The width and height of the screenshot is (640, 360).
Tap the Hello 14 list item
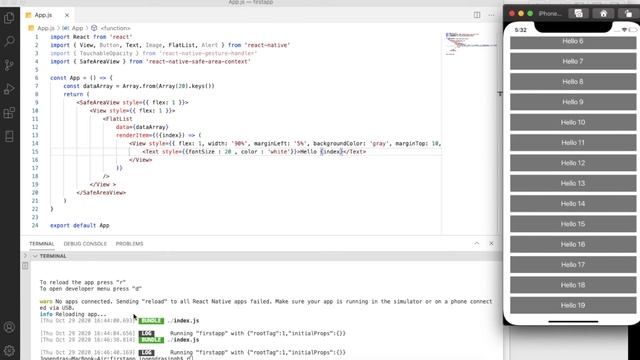(x=573, y=204)
